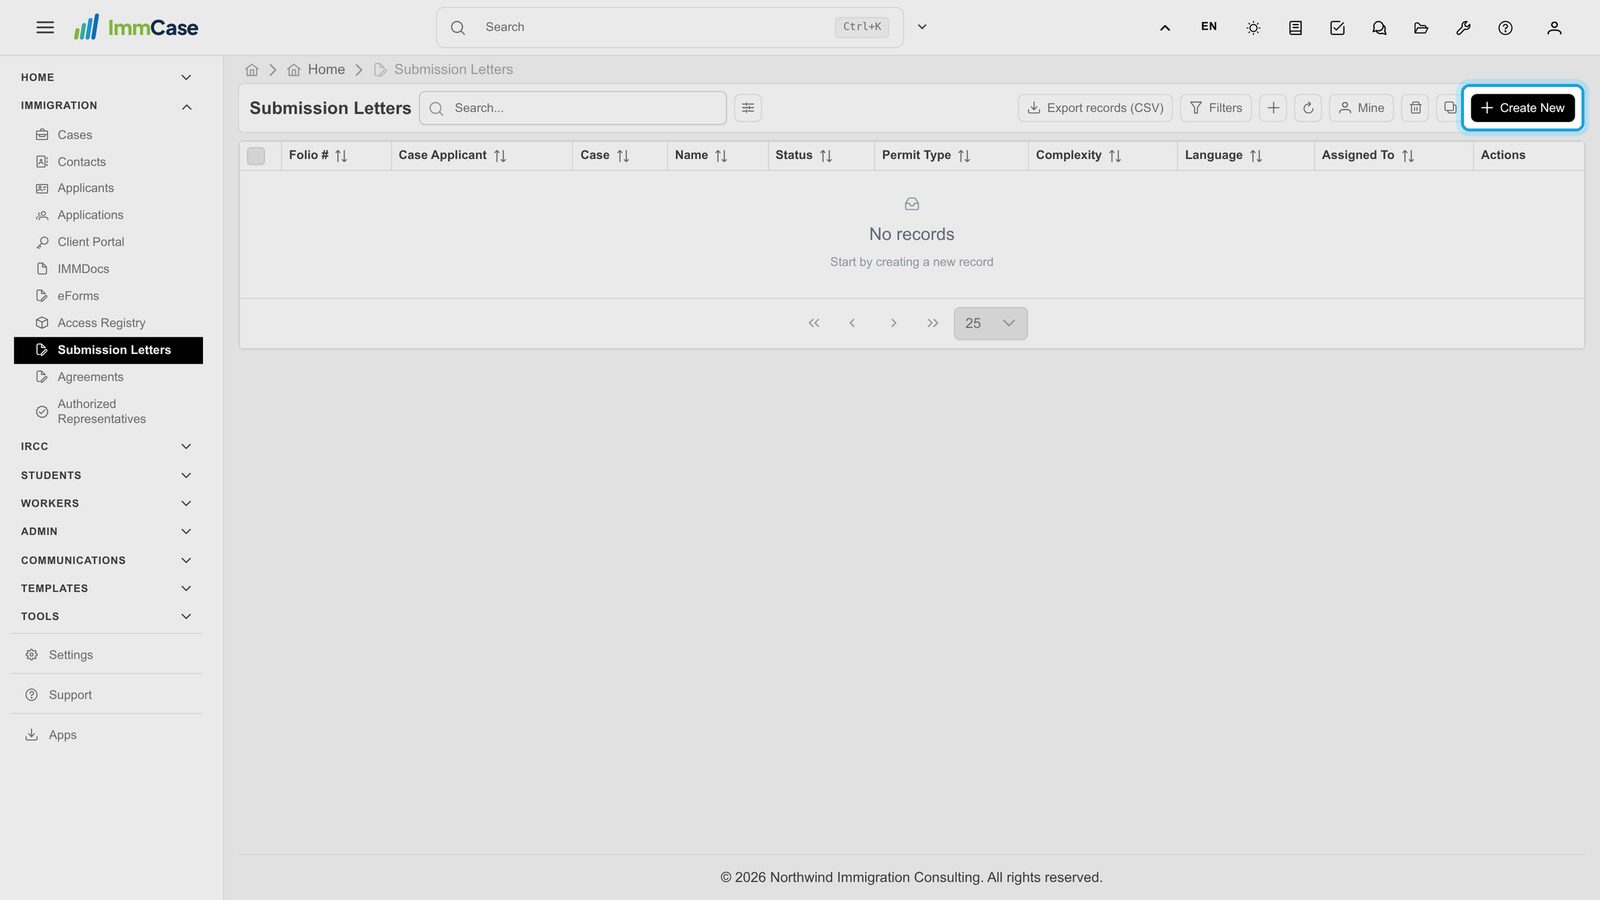Go to the last page double-arrow

[933, 323]
